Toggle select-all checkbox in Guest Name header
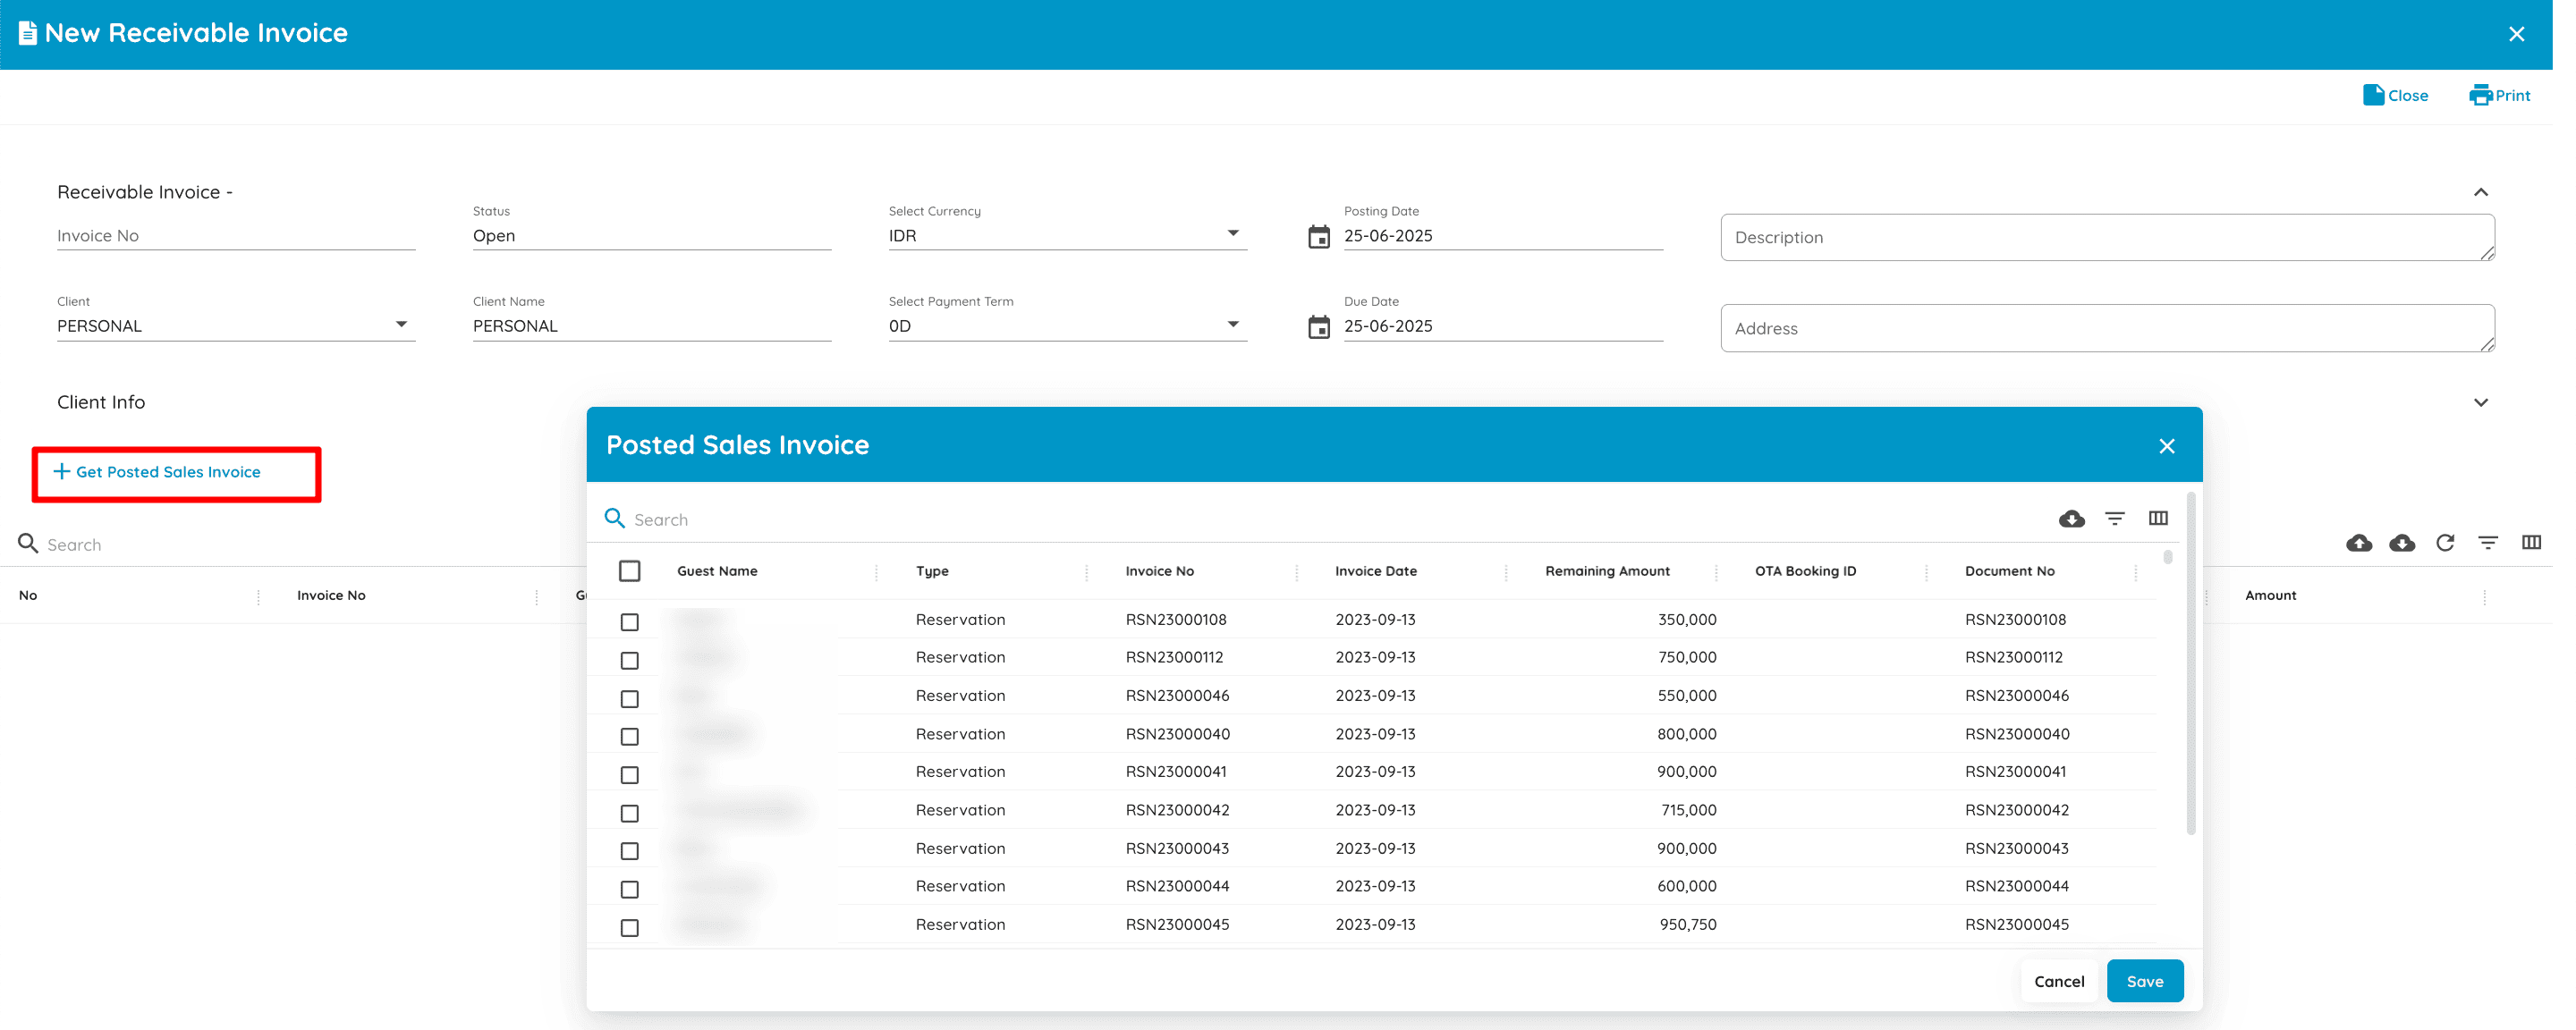2576x1030 pixels. 629,571
